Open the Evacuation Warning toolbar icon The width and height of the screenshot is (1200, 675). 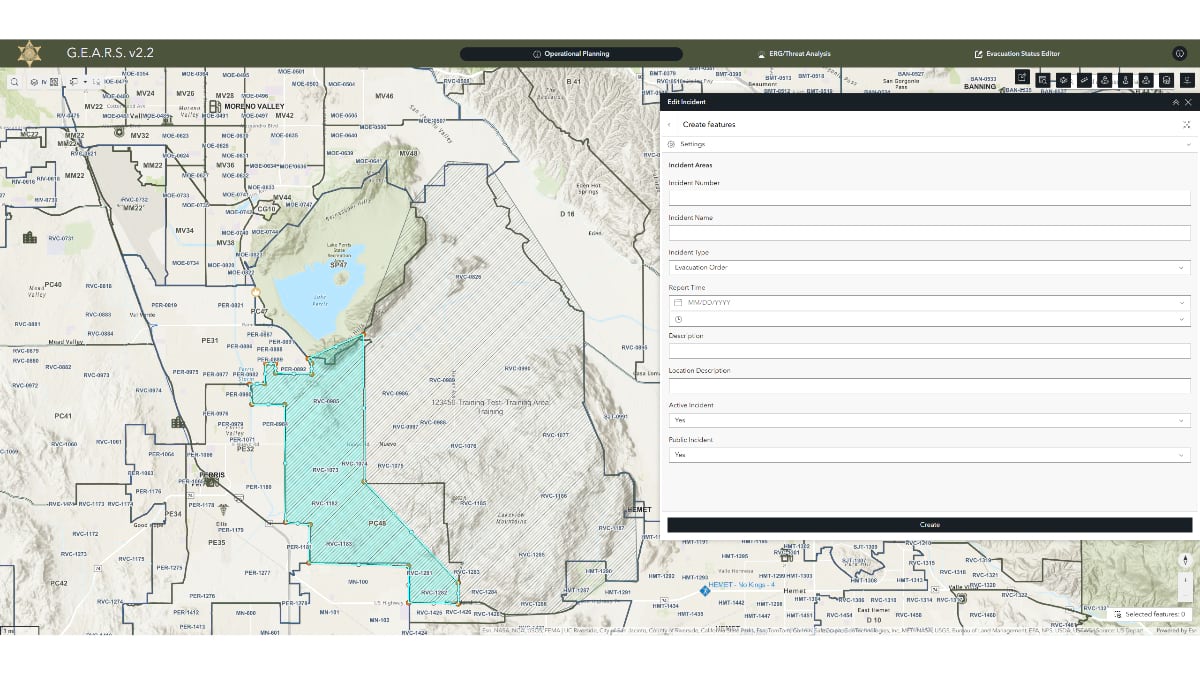click(x=1125, y=80)
